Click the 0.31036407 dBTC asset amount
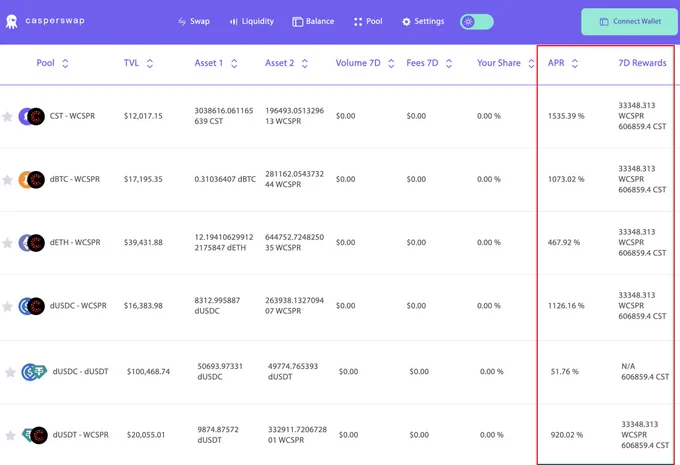680x465 pixels. click(x=225, y=179)
